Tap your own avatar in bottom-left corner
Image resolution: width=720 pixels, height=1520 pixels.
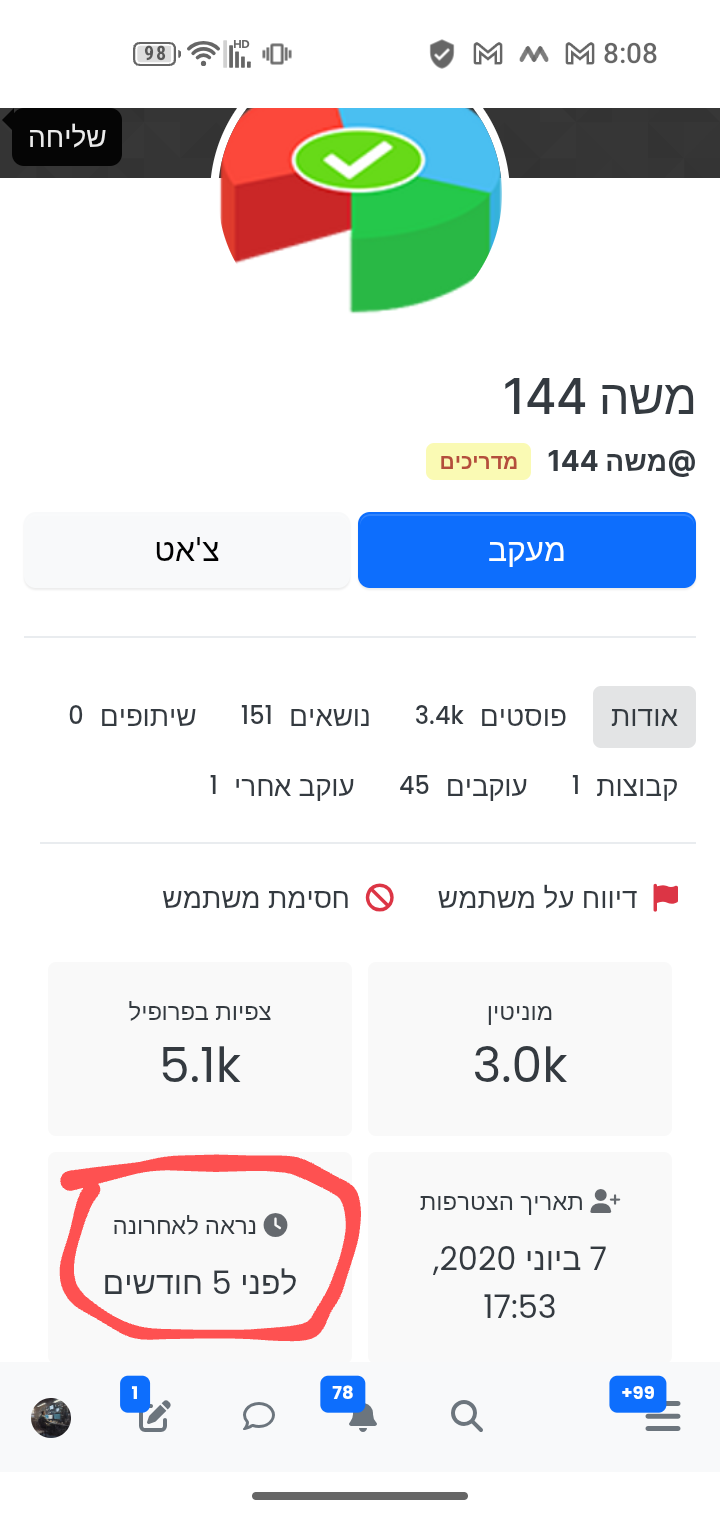click(50, 1417)
